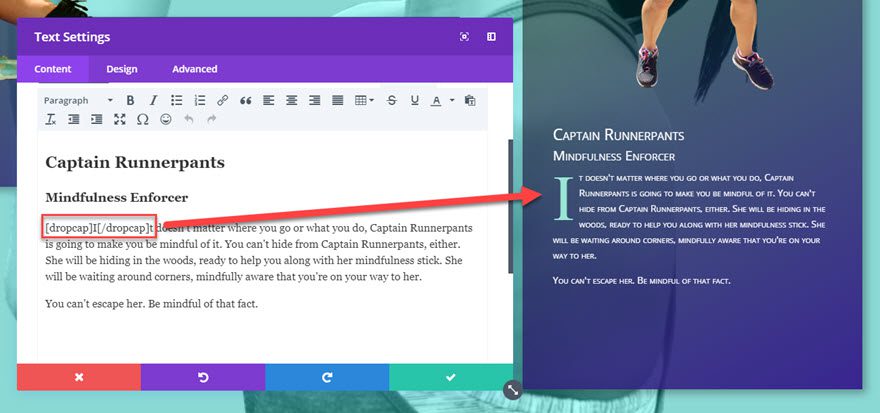880x413 pixels.
Task: Toggle fullscreen editor mode
Action: (x=120, y=119)
